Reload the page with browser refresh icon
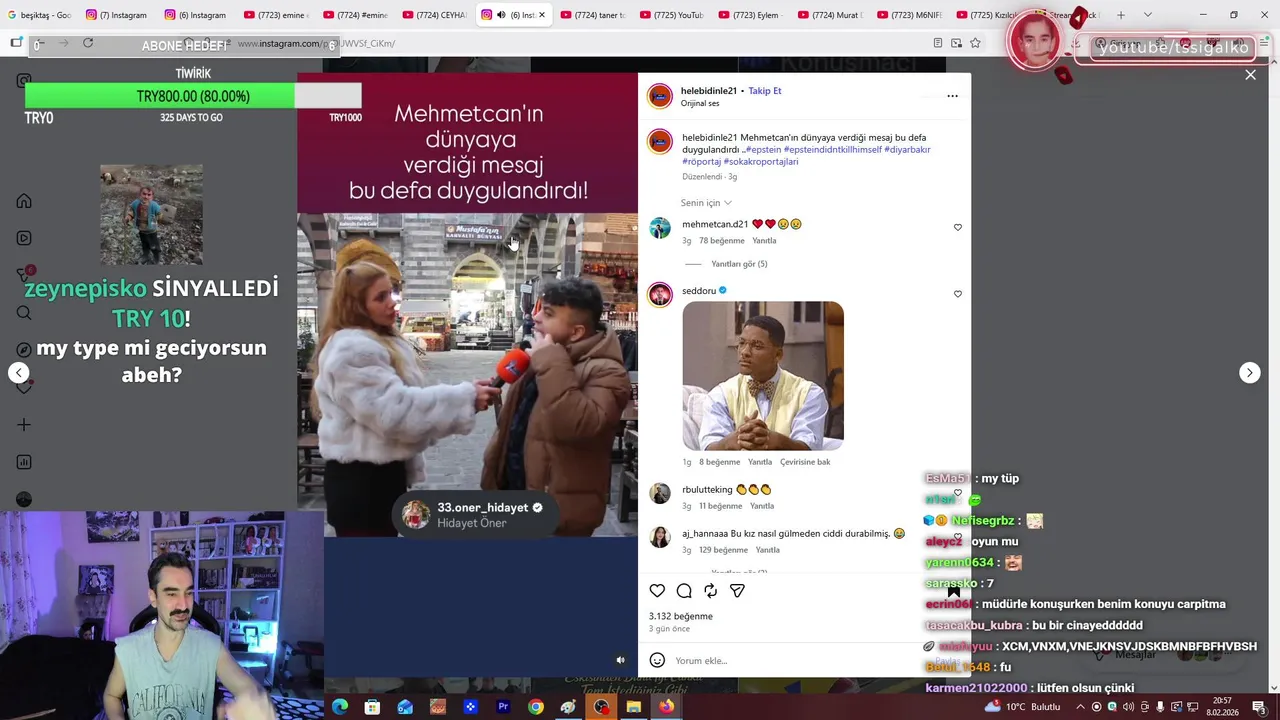 coord(88,43)
